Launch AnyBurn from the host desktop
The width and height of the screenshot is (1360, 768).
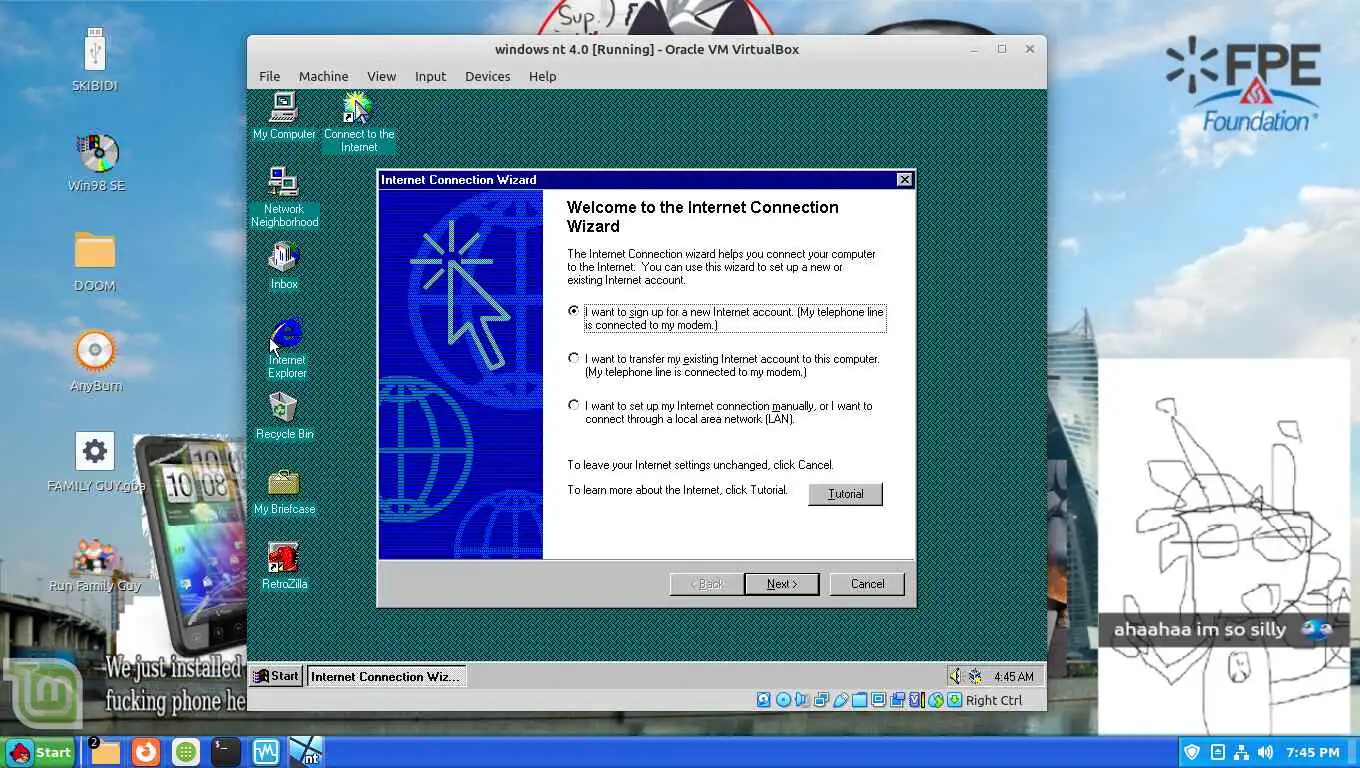pos(96,360)
